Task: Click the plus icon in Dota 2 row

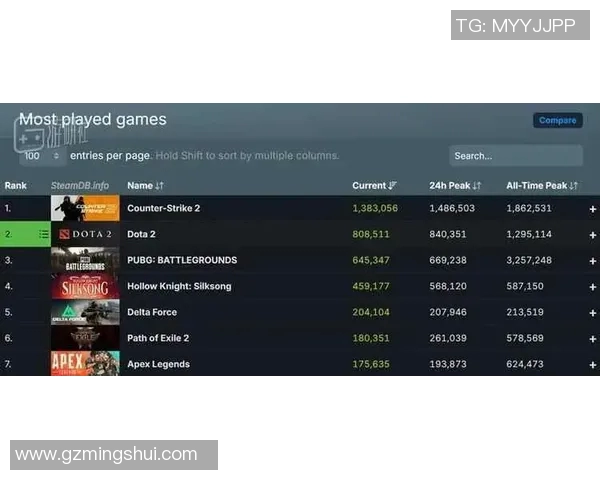Action: (592, 235)
